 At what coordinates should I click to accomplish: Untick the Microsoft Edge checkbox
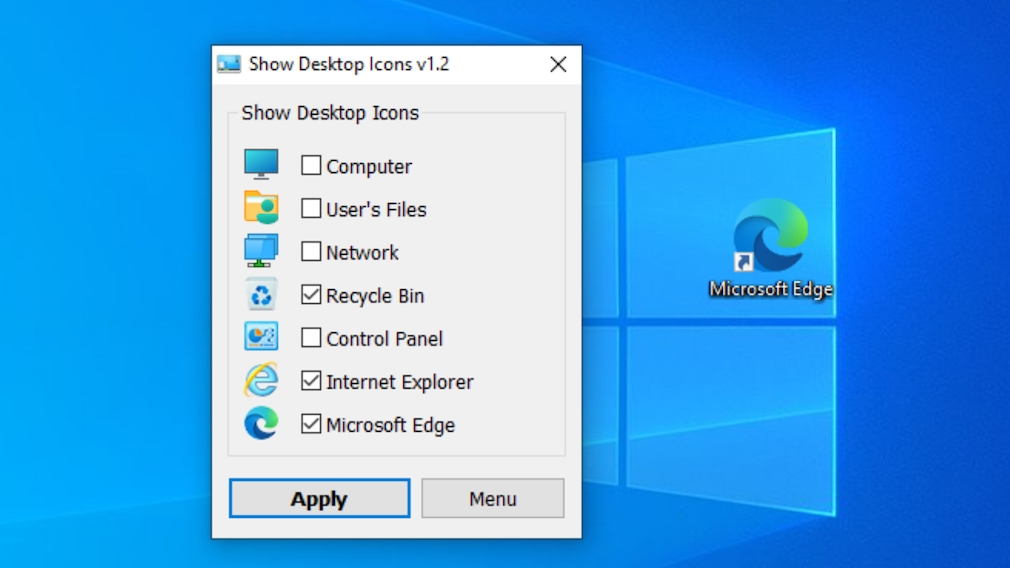point(311,424)
